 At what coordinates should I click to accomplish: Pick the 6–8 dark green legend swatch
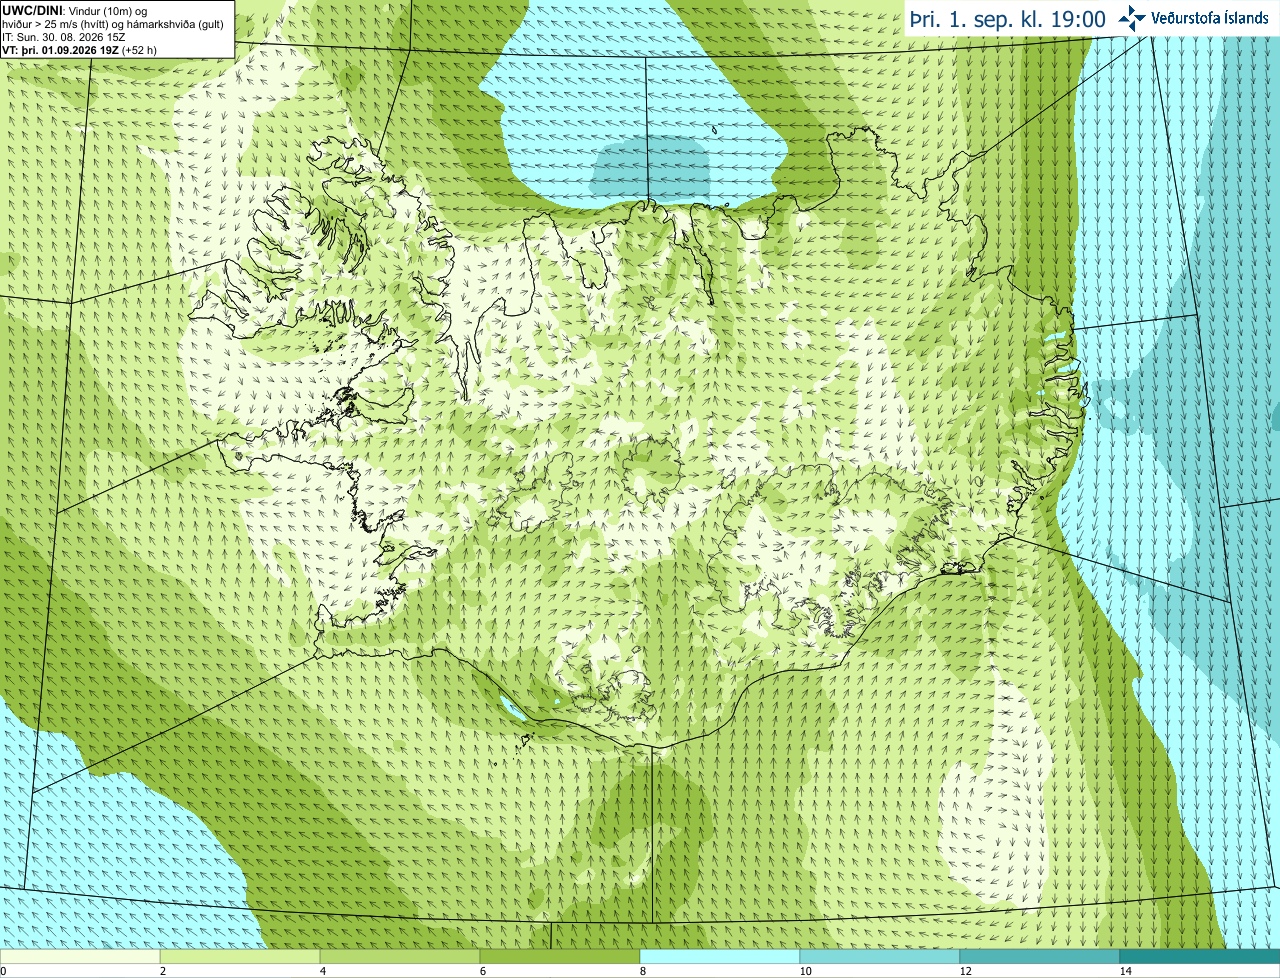click(560, 956)
